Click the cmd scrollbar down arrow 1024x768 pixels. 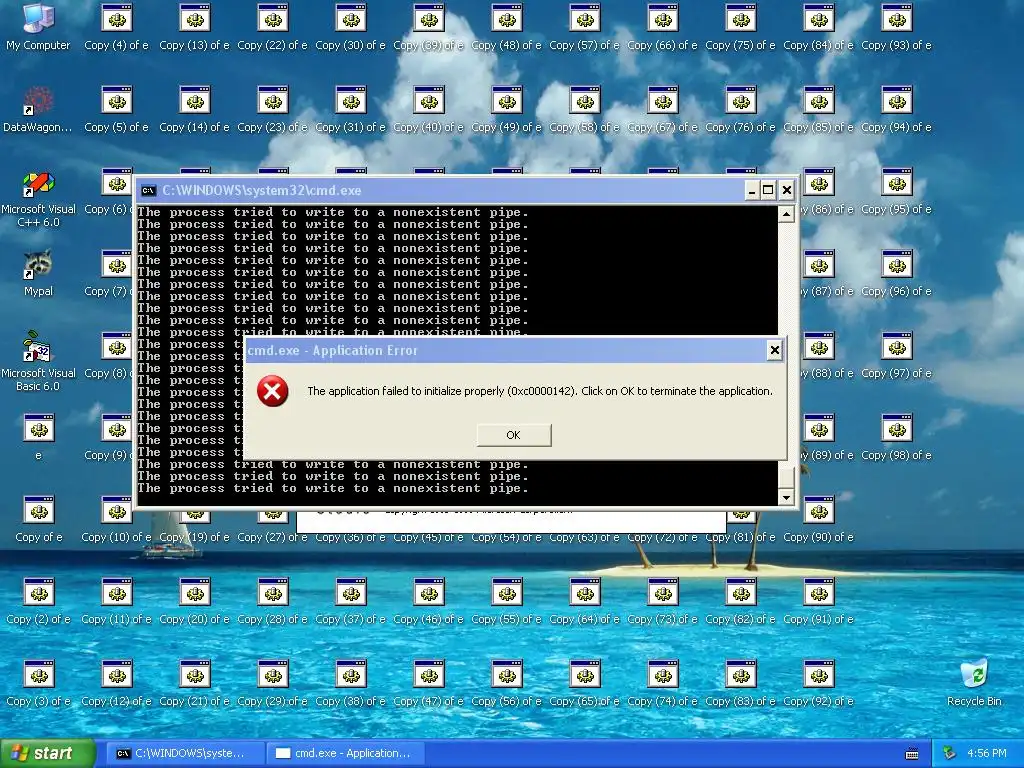786,497
